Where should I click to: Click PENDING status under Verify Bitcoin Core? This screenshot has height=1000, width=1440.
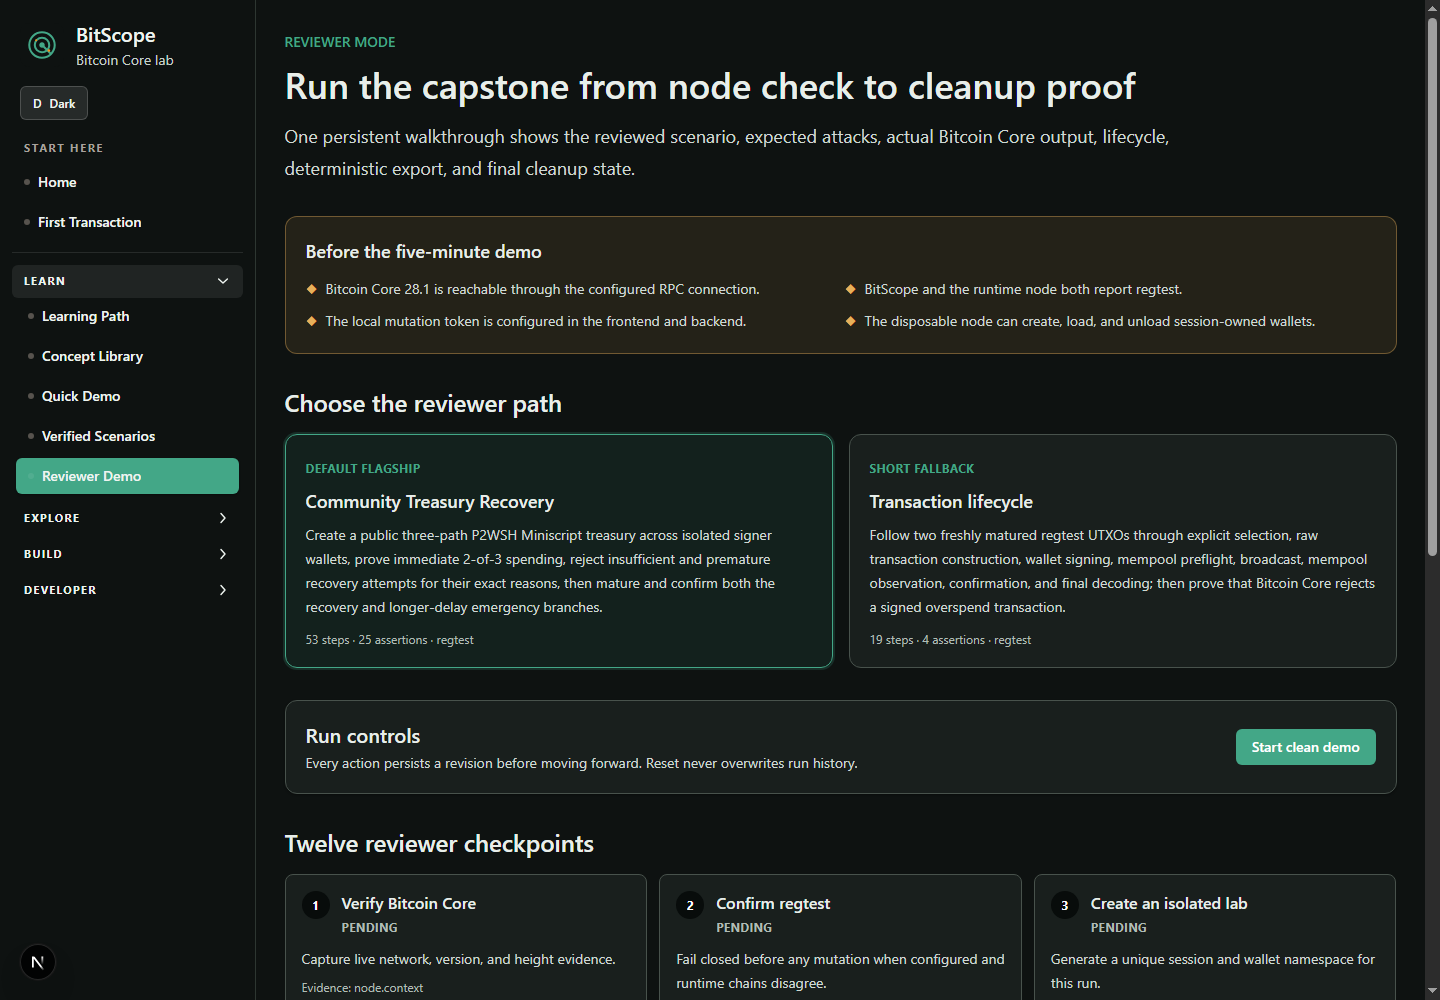pyautogui.click(x=370, y=928)
